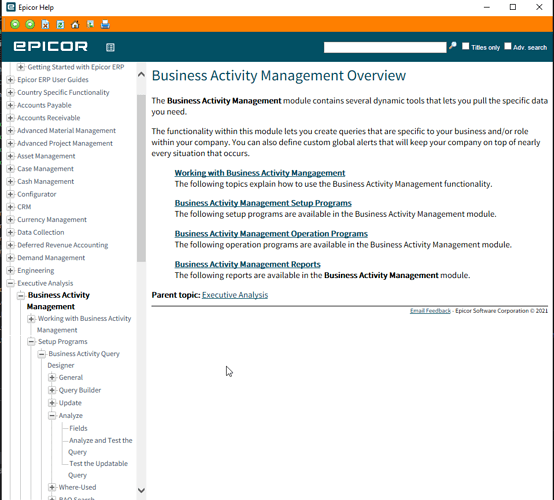Enable the Titles only checkbox
554x500 pixels.
tap(466, 46)
